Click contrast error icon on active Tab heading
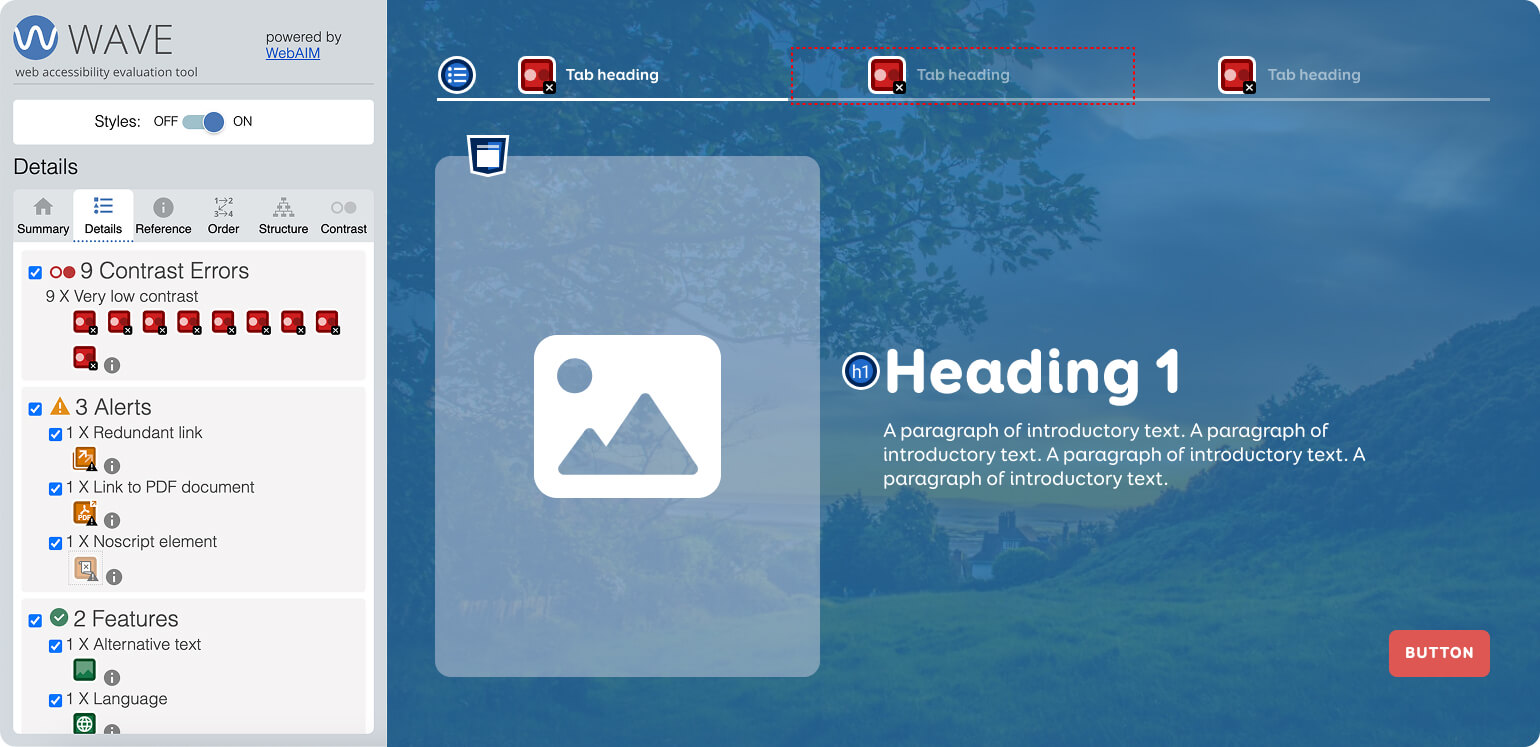The width and height of the screenshot is (1540, 747). point(537,75)
